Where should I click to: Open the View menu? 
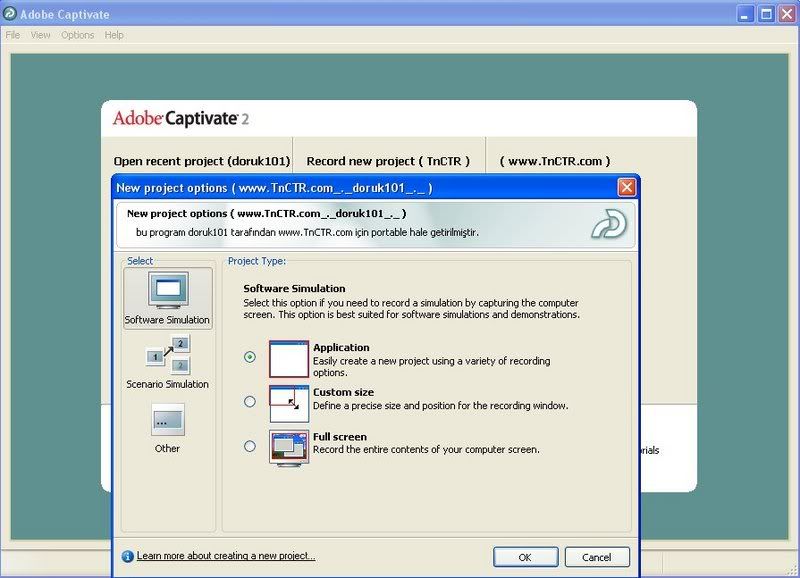click(40, 35)
